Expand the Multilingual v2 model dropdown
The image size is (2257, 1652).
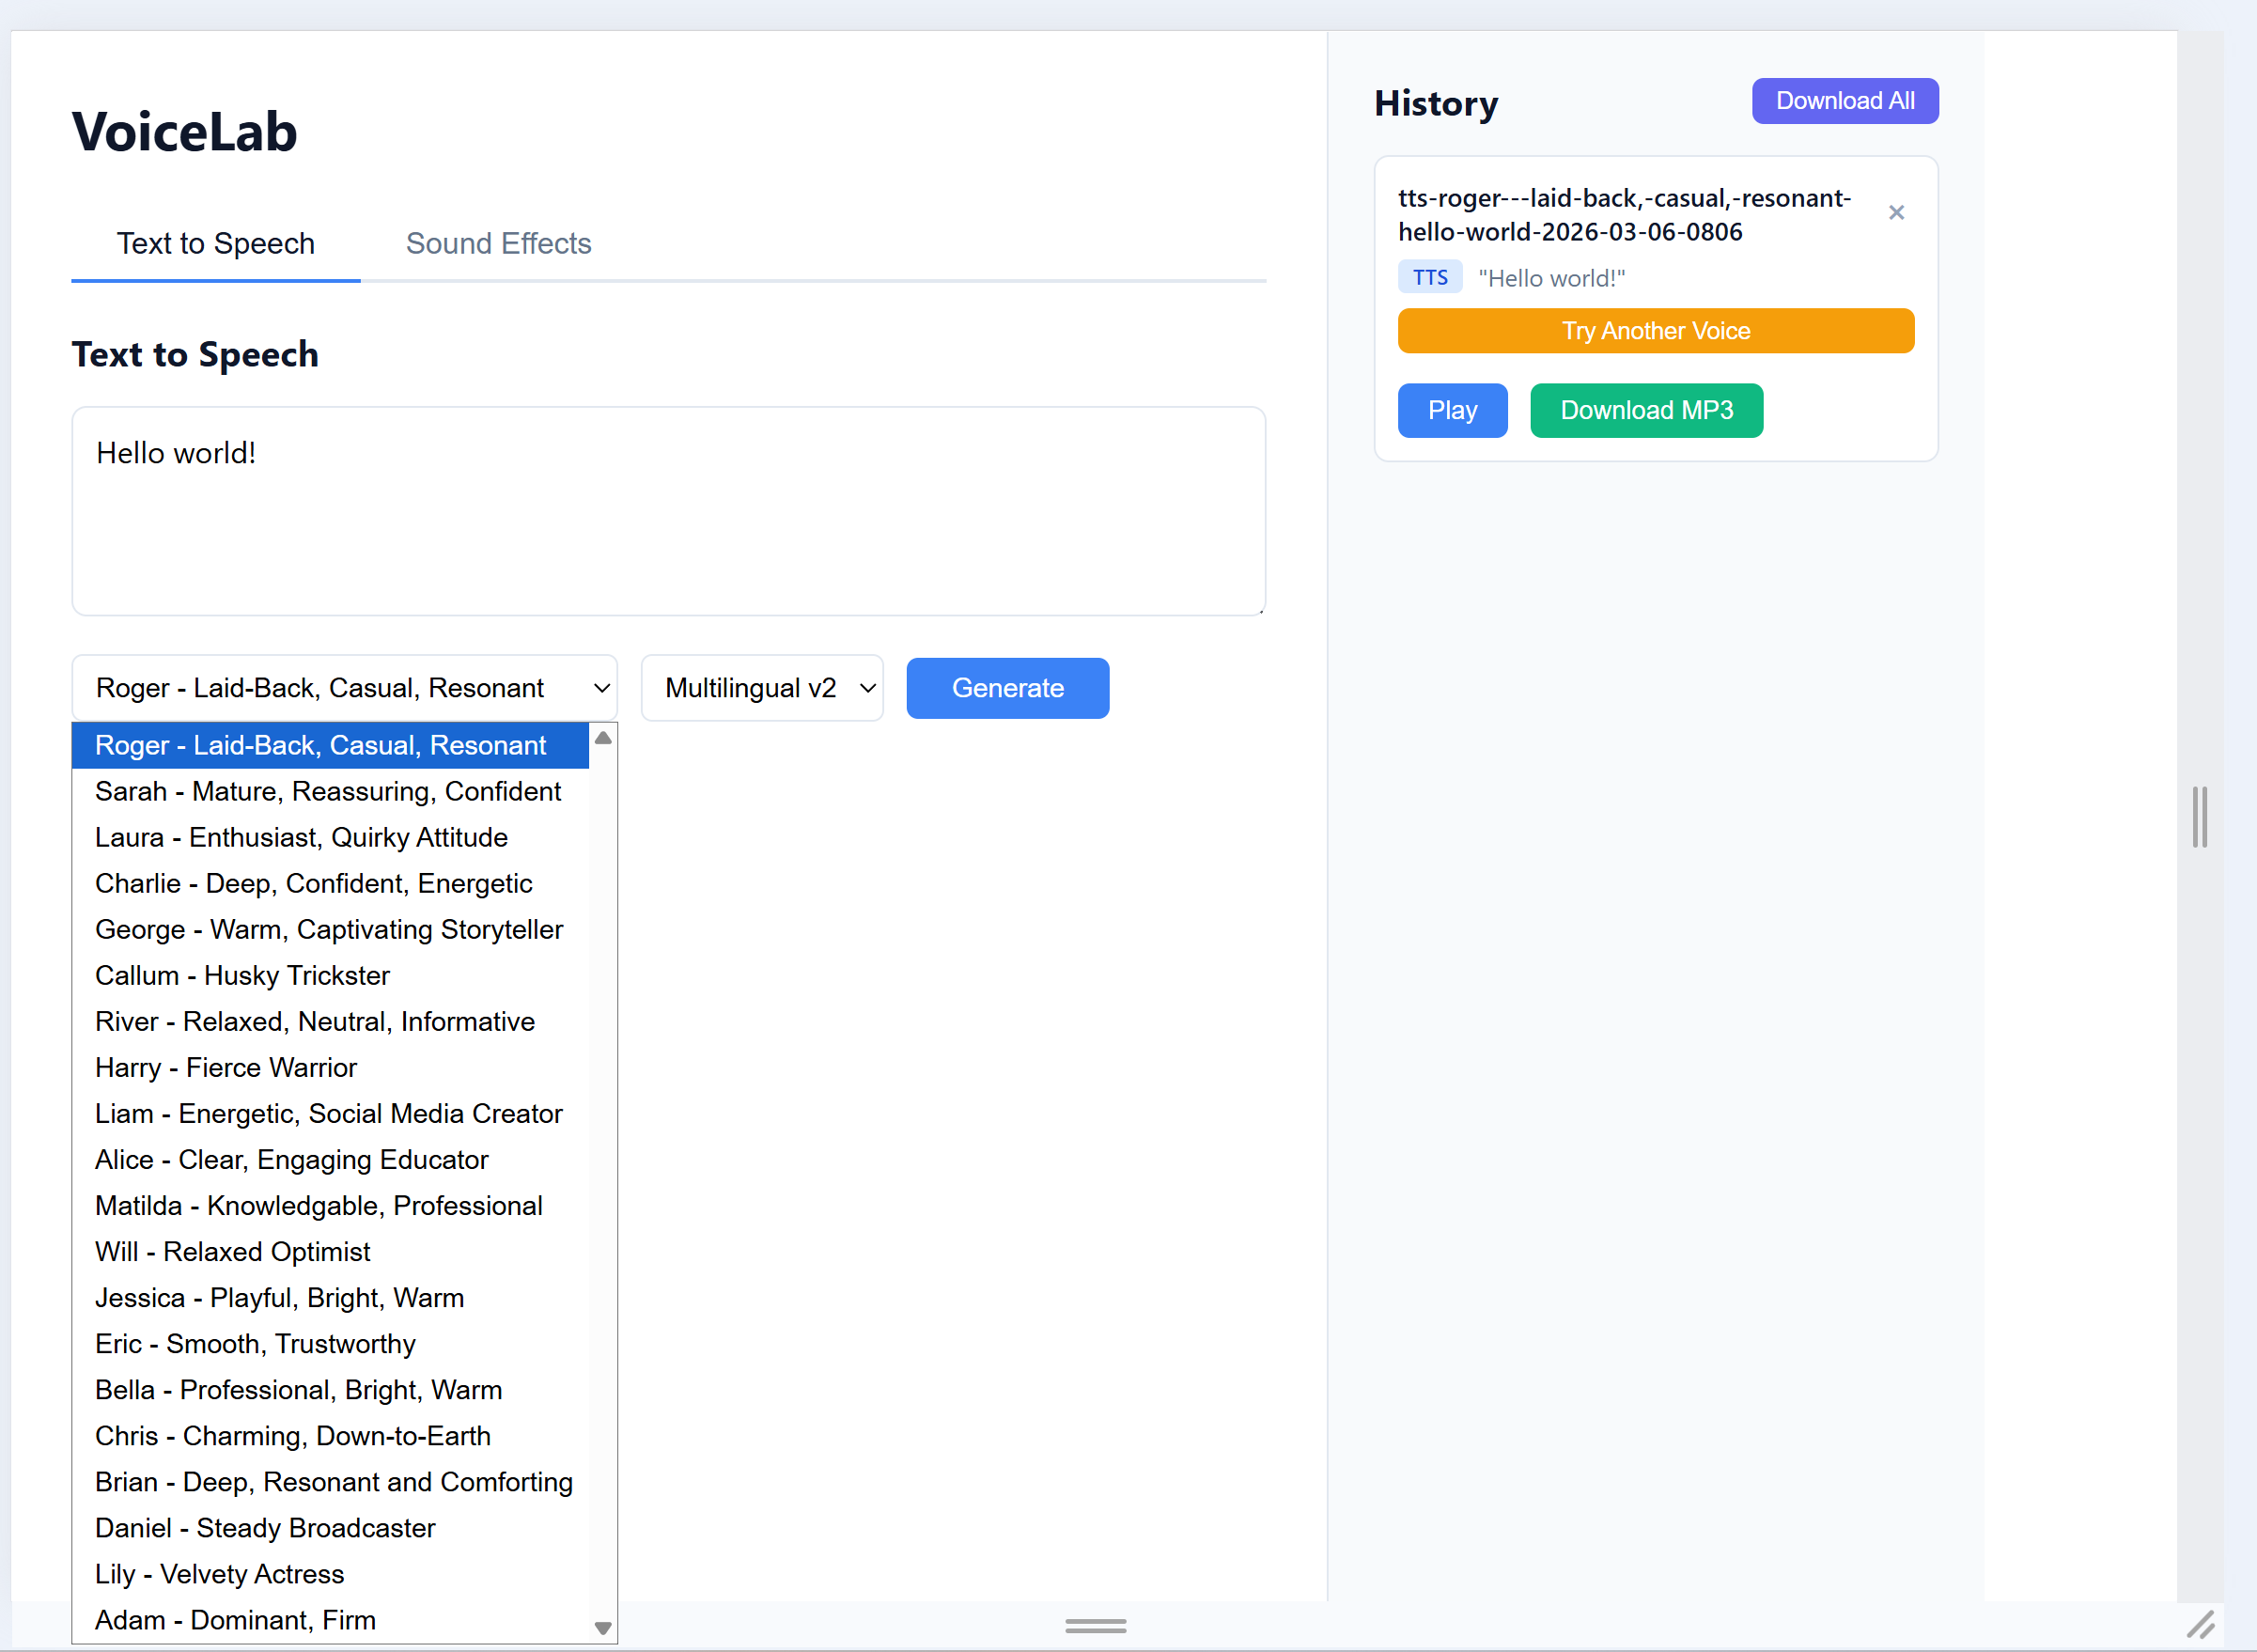coord(762,688)
